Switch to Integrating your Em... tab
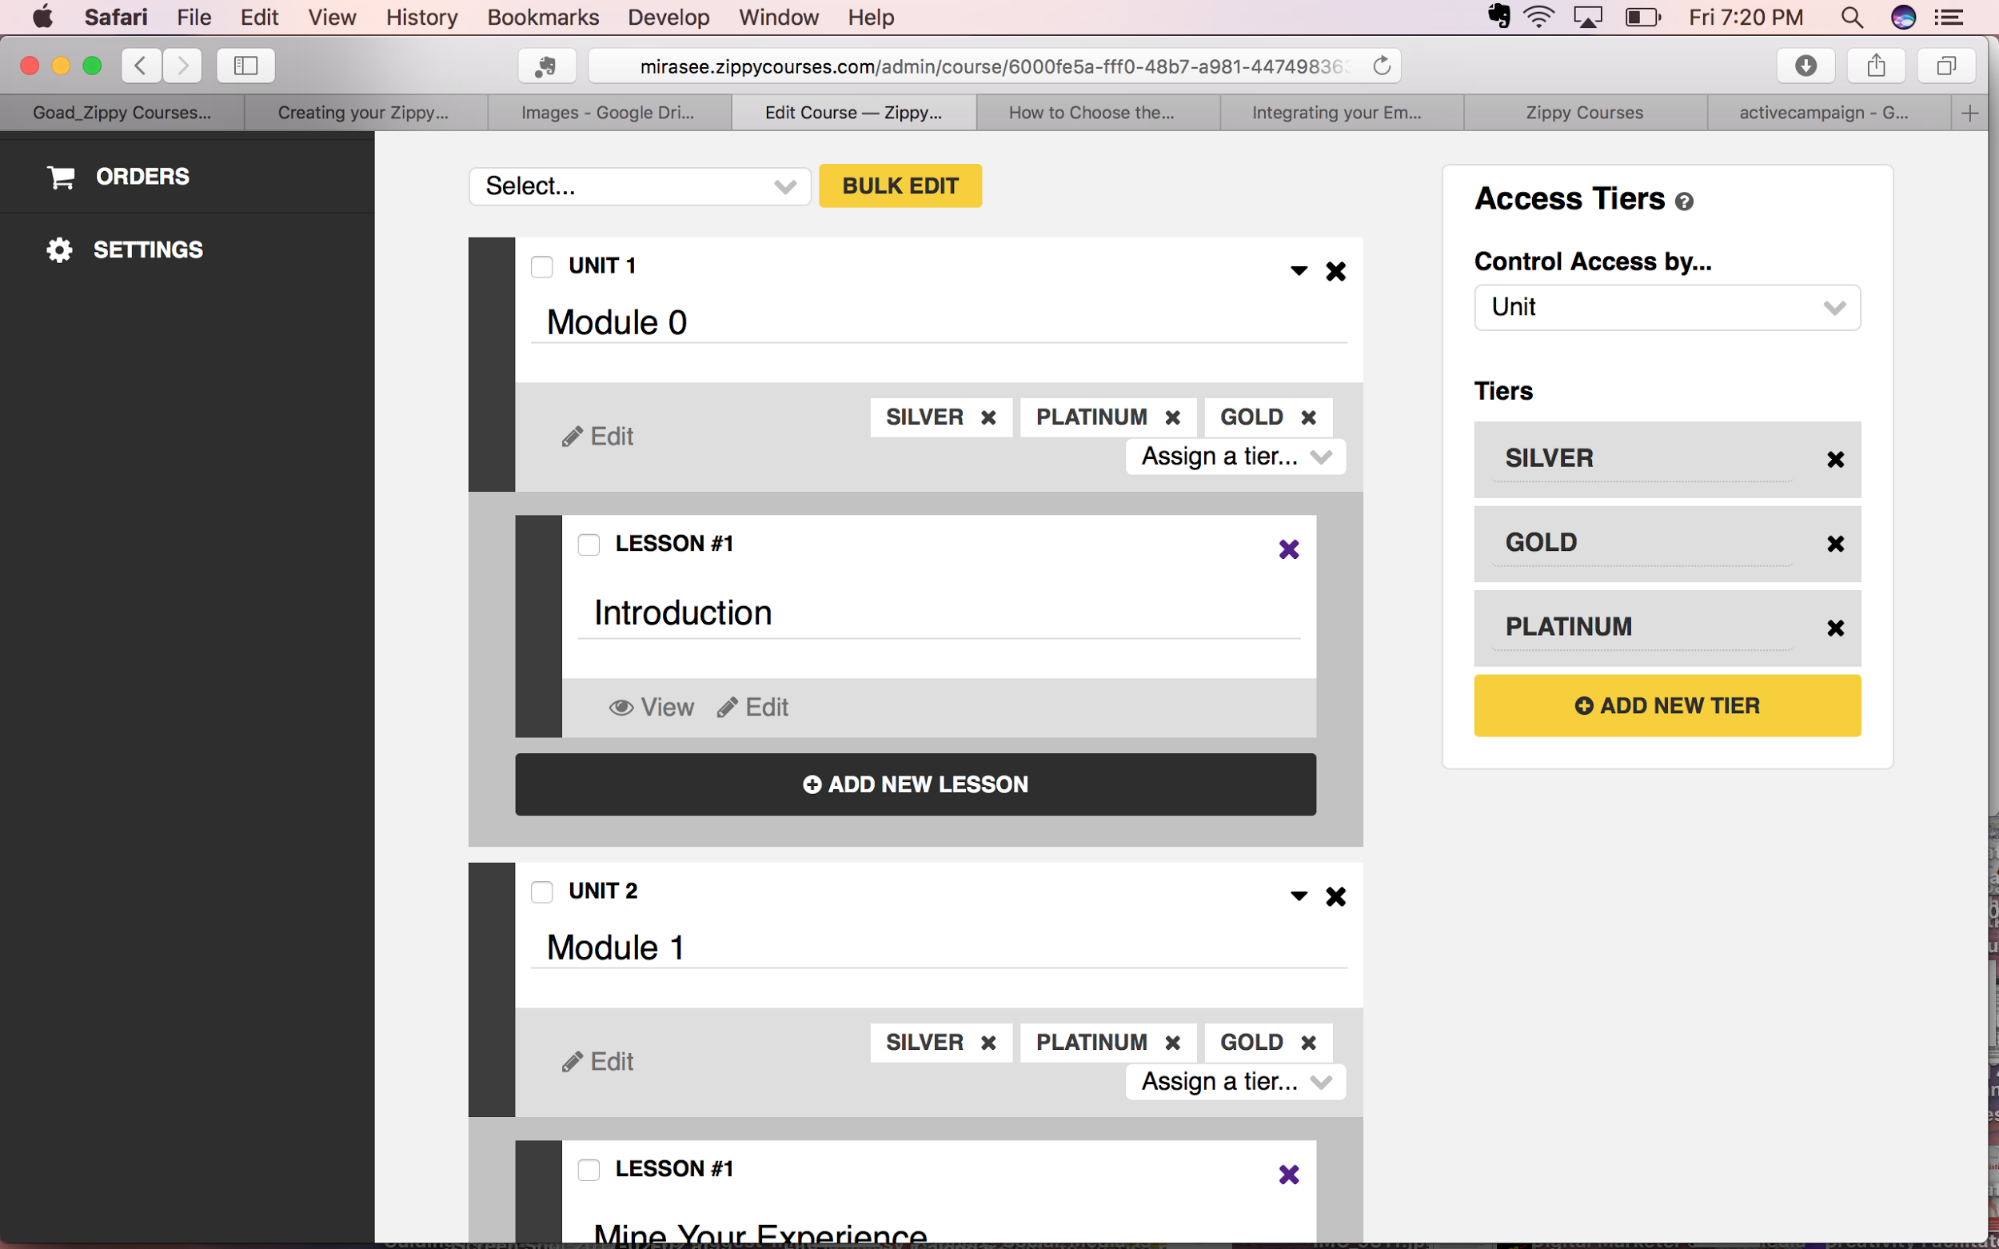 [1336, 113]
